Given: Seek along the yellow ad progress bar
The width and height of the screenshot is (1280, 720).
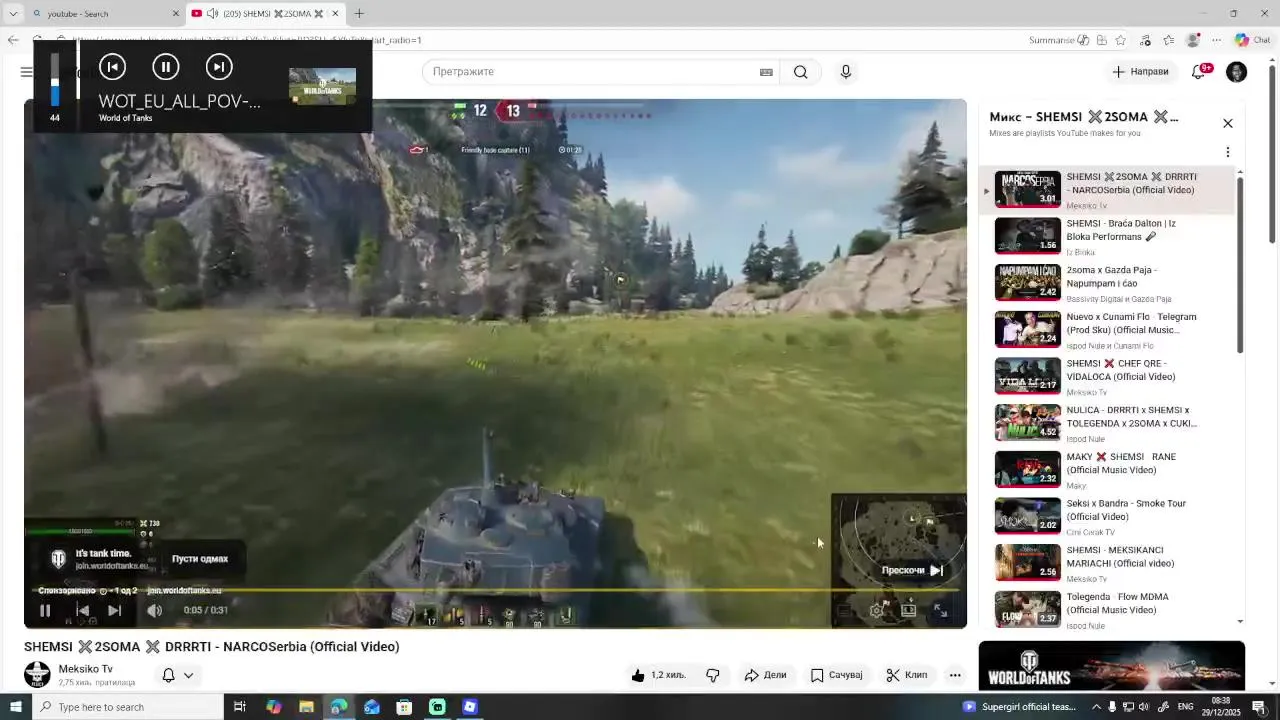Looking at the screenshot, I should 495,590.
